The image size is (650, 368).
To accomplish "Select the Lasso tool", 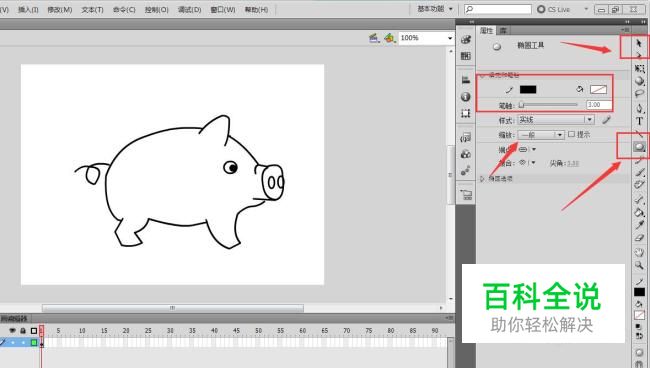I will pyautogui.click(x=639, y=94).
